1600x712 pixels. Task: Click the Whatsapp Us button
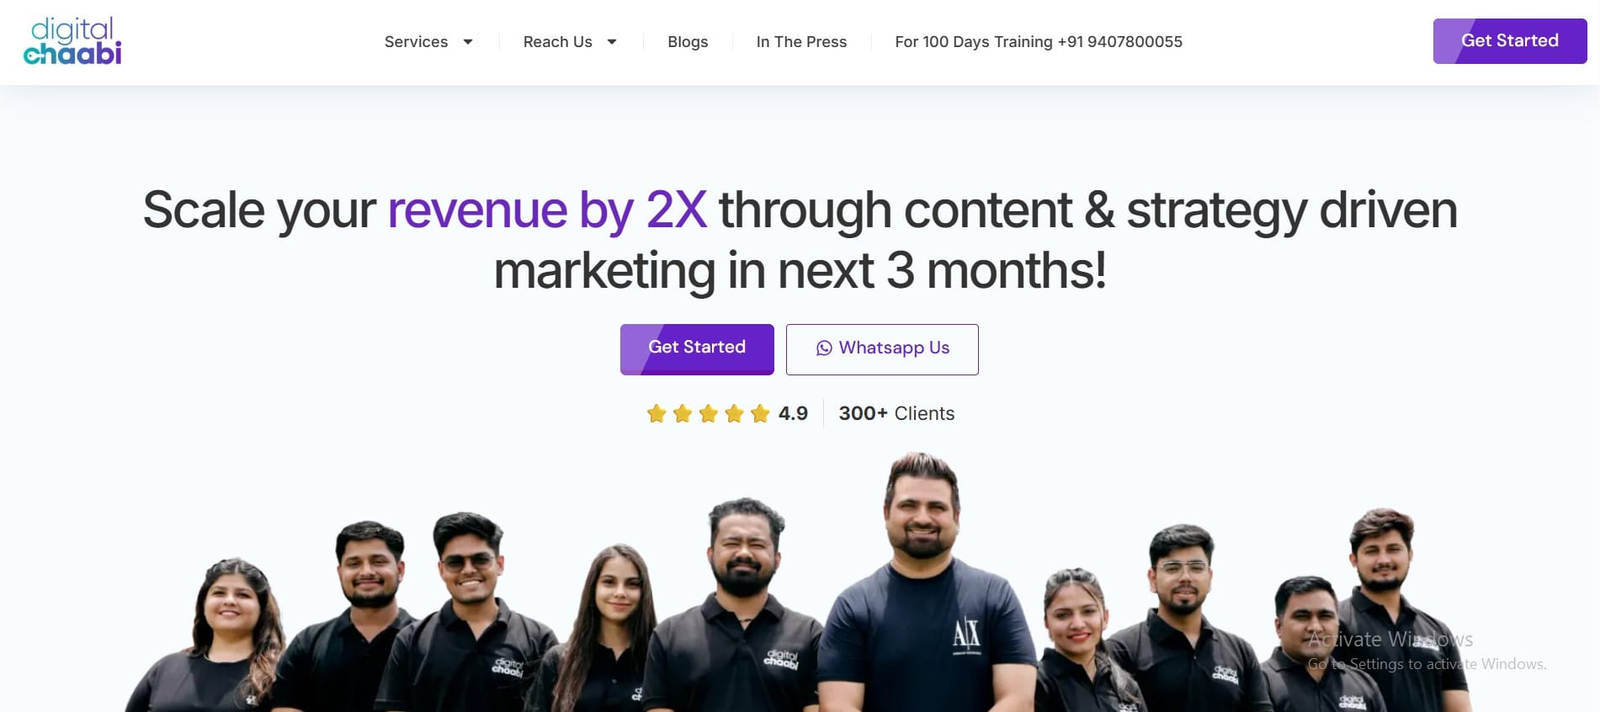(x=882, y=349)
